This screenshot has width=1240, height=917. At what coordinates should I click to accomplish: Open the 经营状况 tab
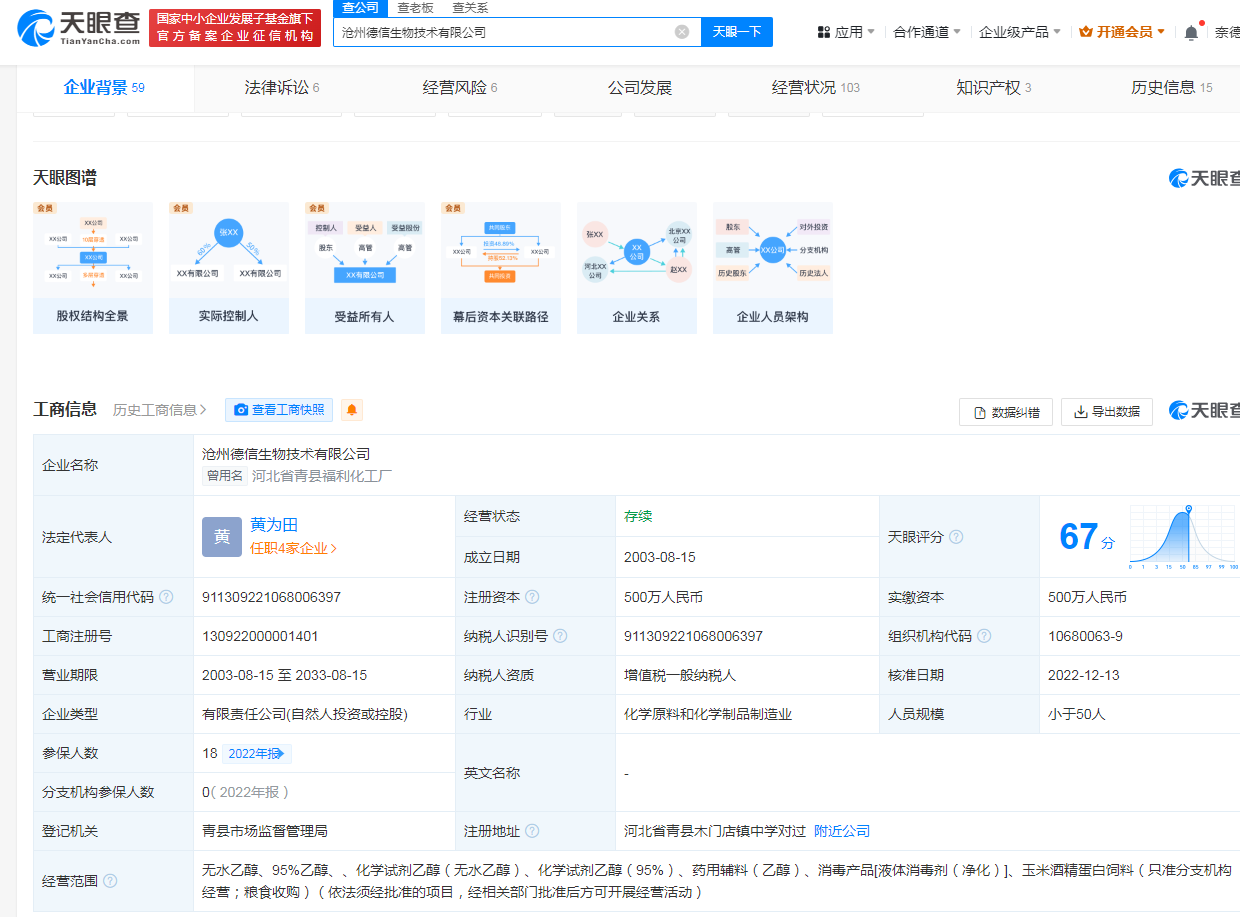point(816,88)
